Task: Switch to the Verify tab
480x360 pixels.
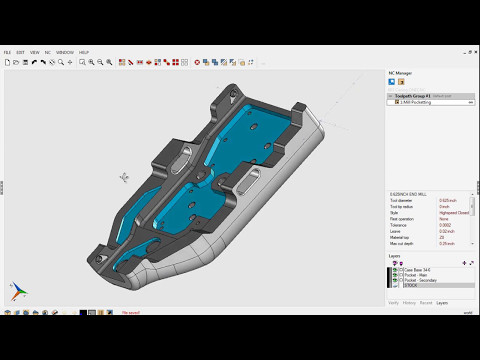Action: pyautogui.click(x=393, y=303)
